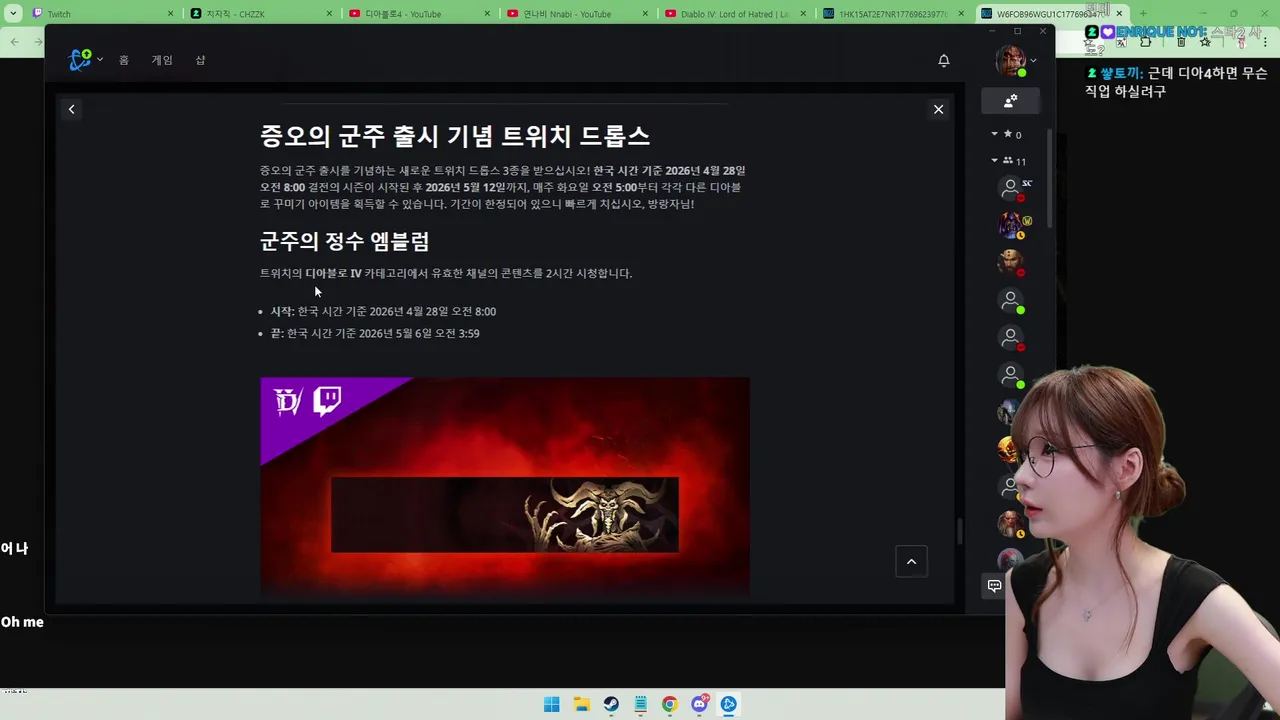Open the Notepad taskbar icon

click(641, 704)
